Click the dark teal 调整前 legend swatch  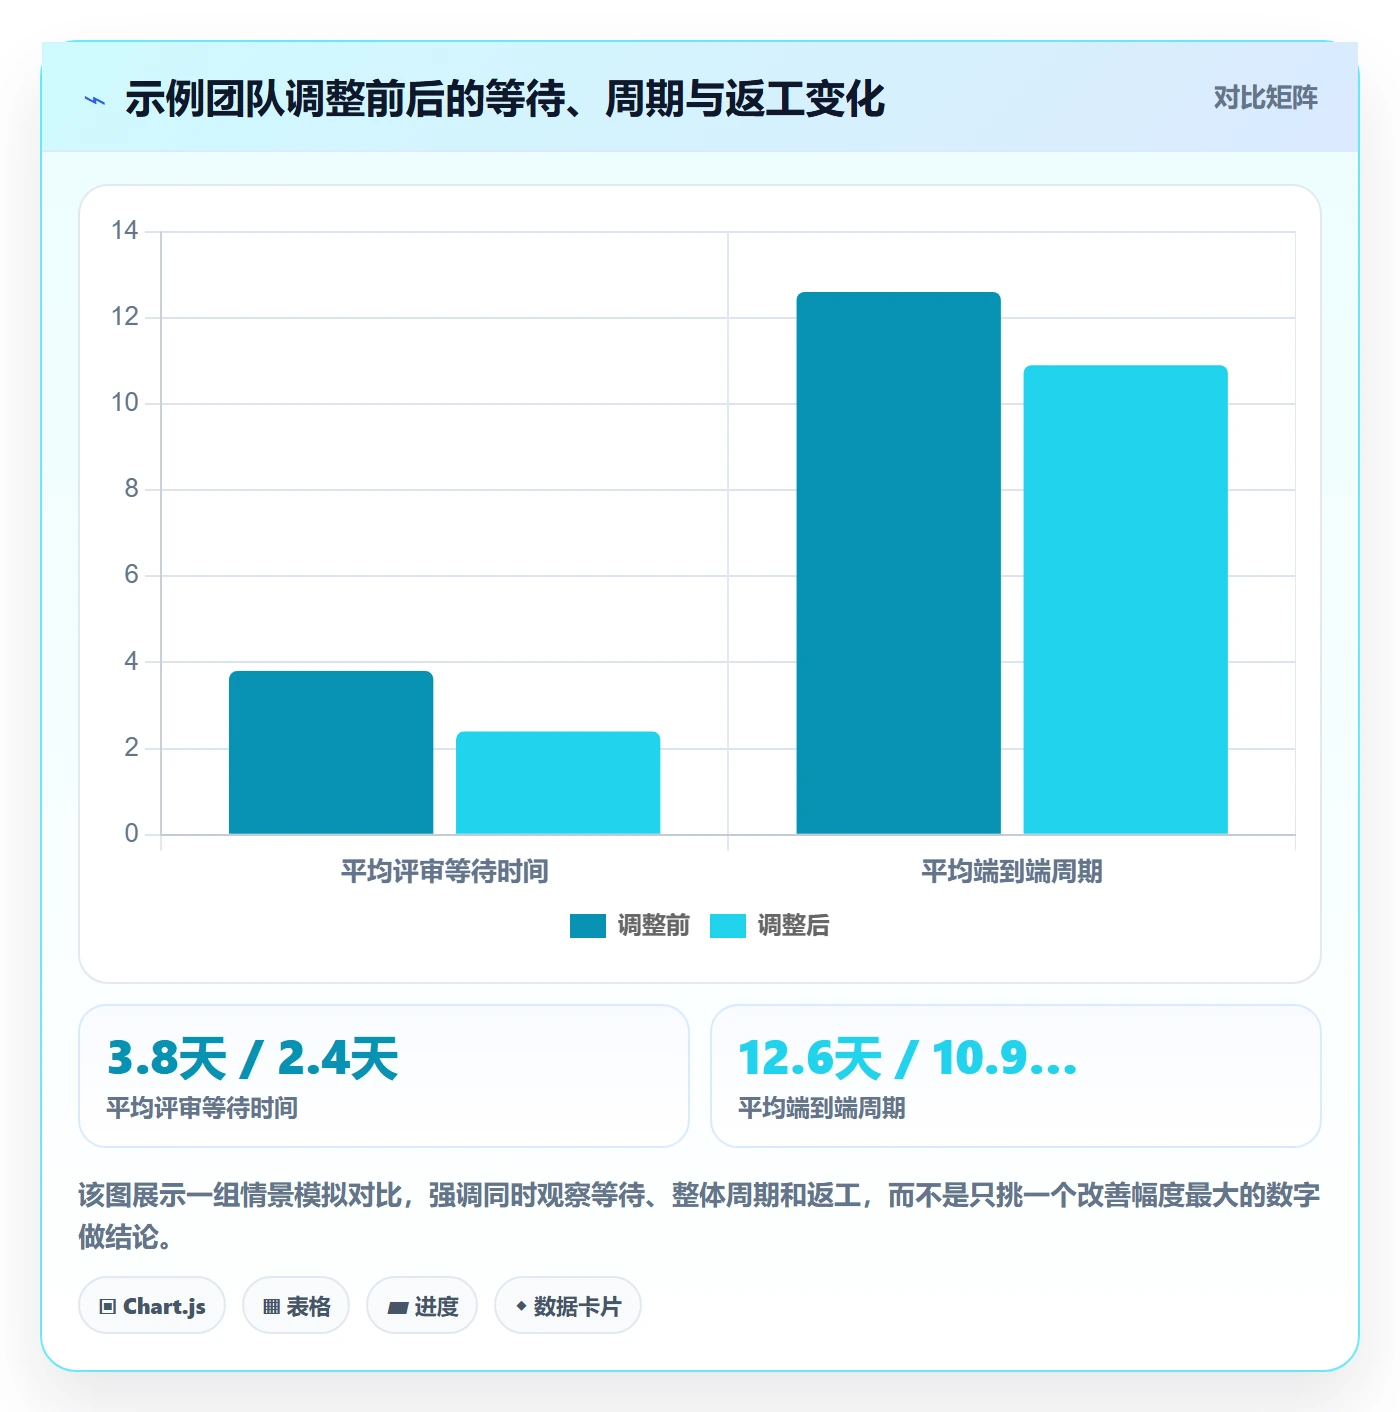click(x=588, y=926)
